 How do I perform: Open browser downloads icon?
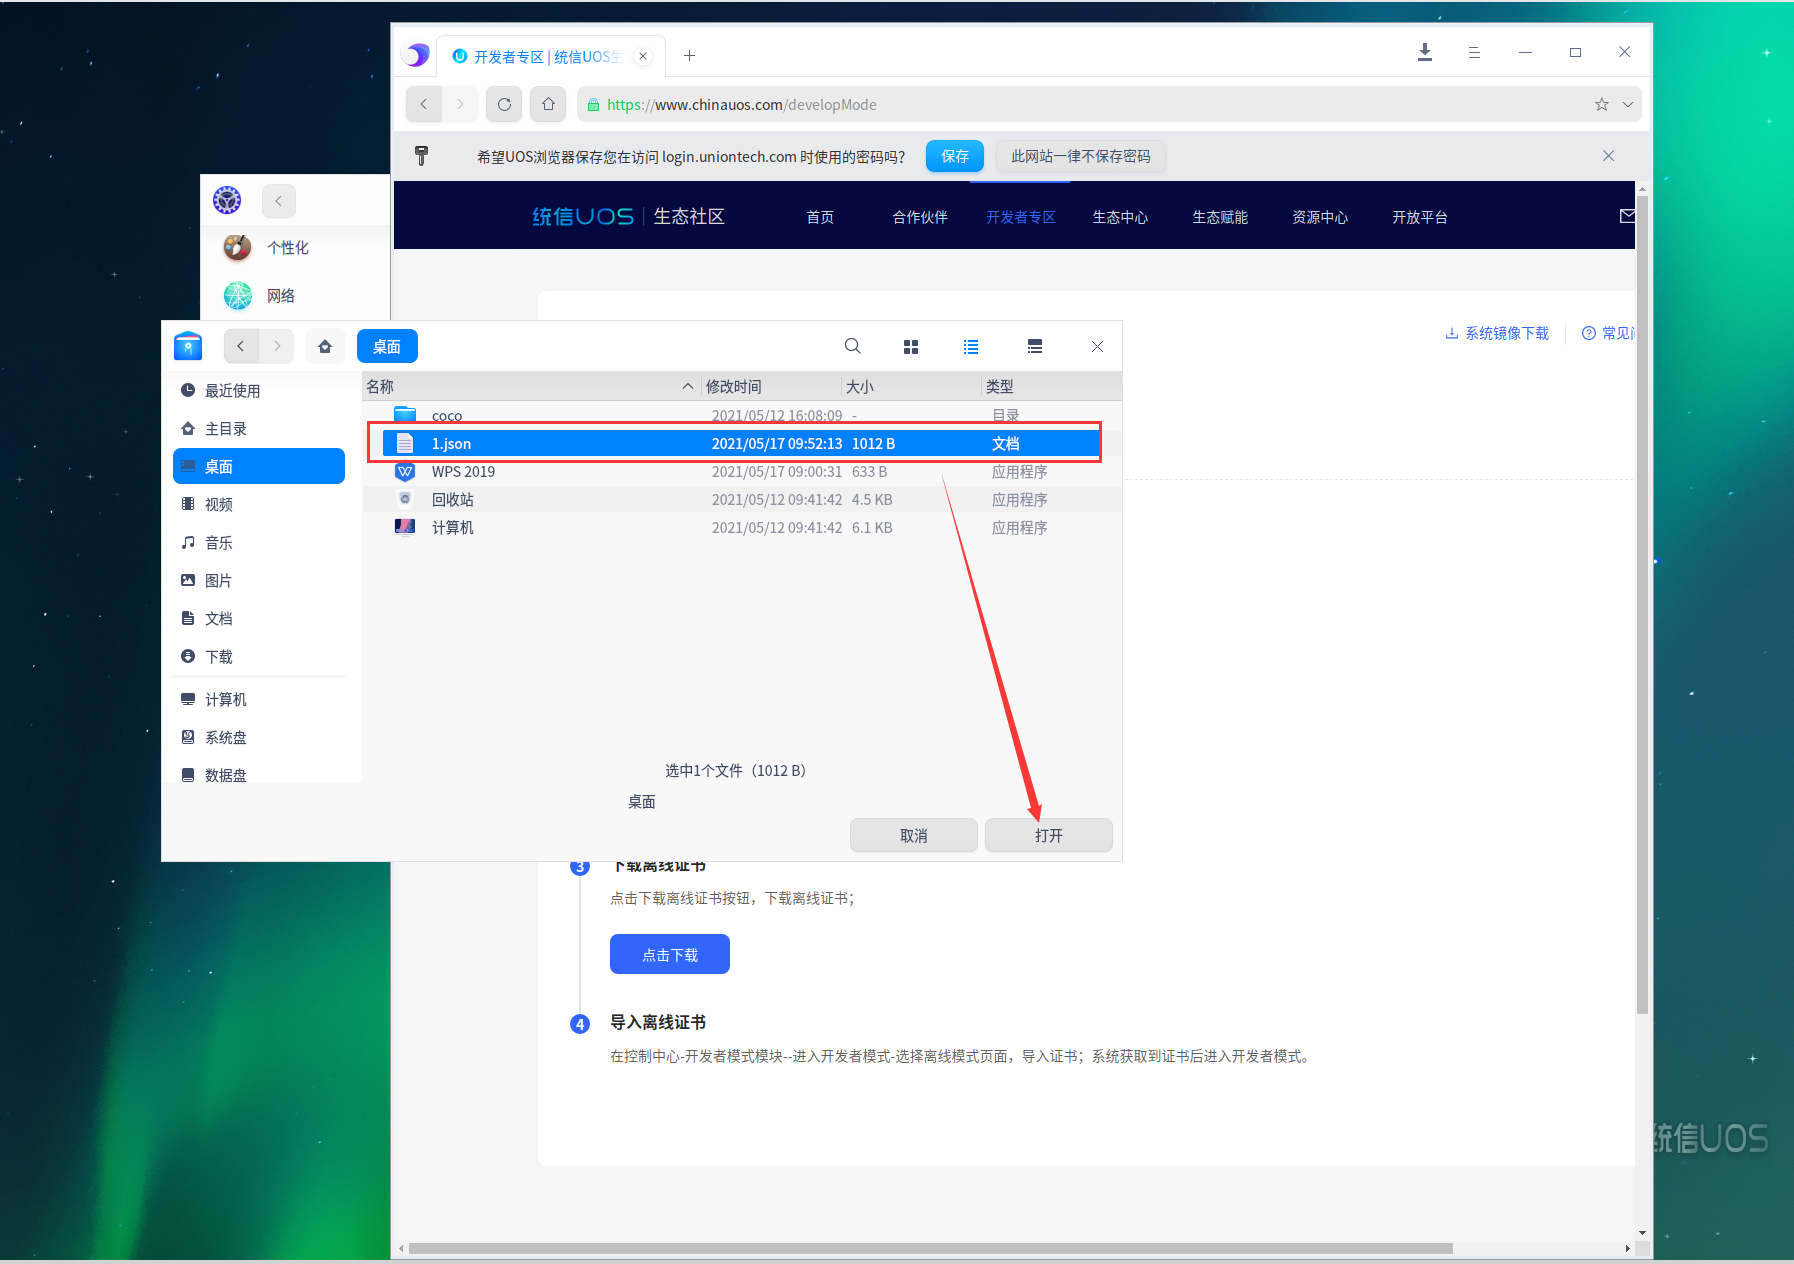coord(1425,52)
